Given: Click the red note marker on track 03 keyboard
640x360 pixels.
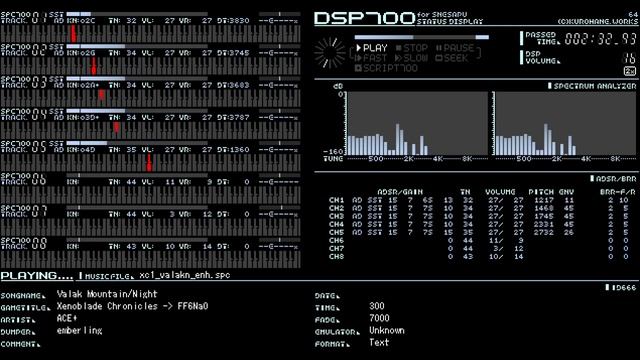Looking at the screenshot, I should pos(102,95).
